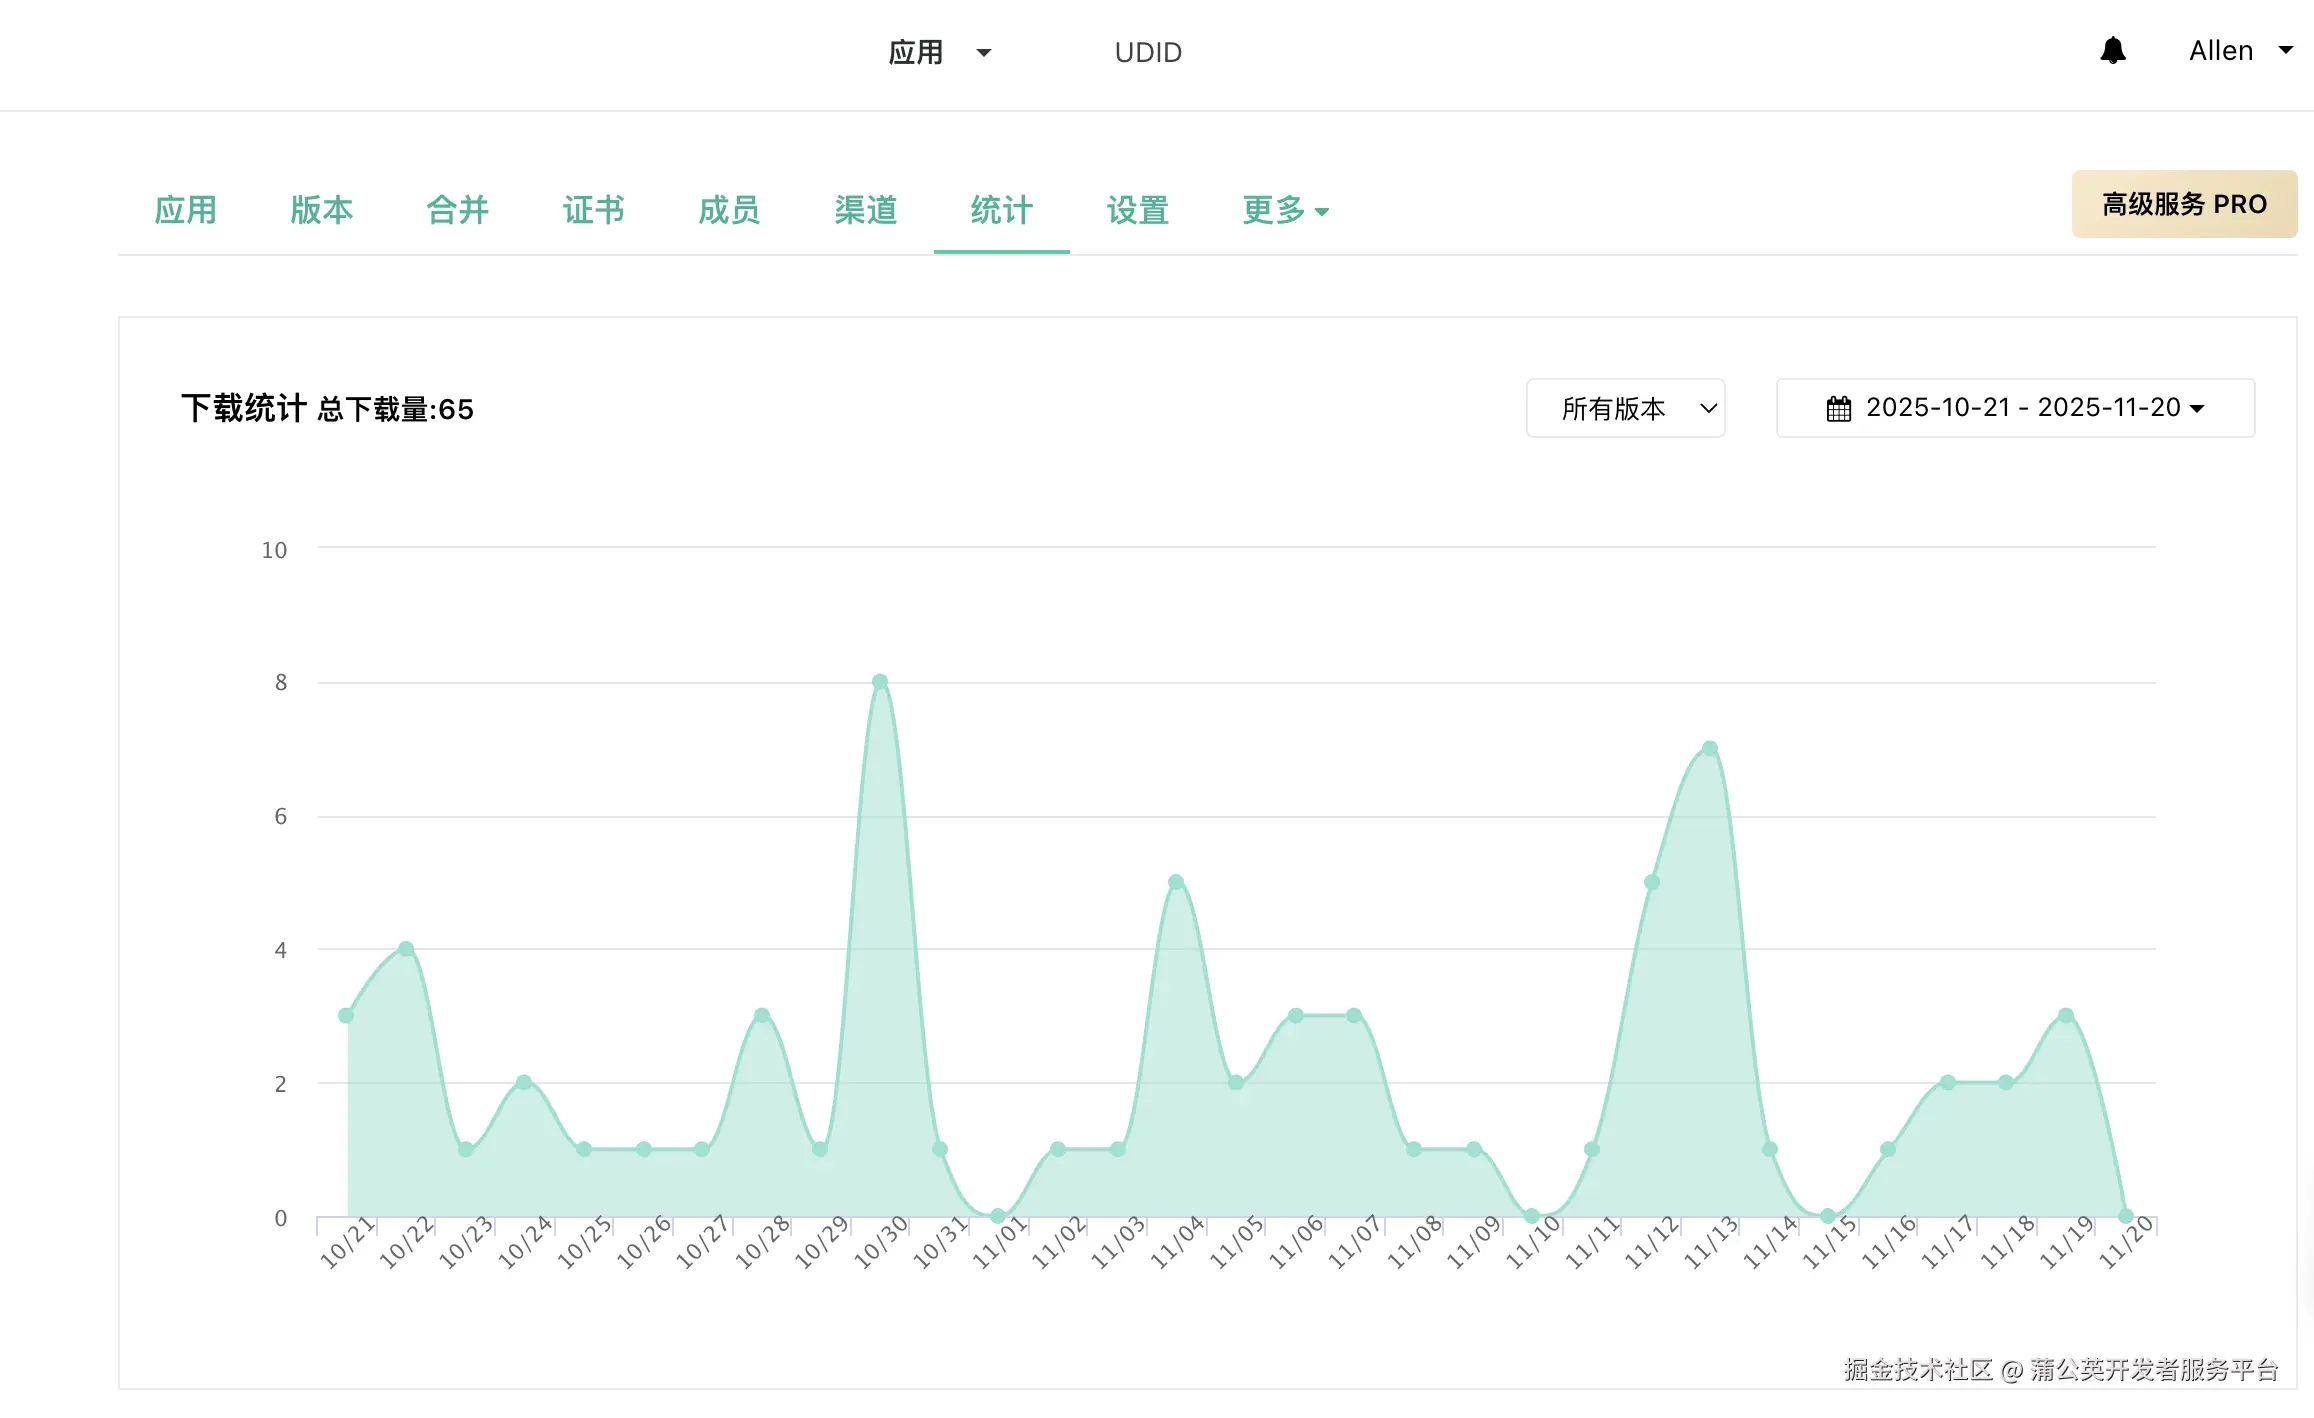Expand the 更多 tab dropdown
The width and height of the screenshot is (2314, 1418).
[1285, 211]
